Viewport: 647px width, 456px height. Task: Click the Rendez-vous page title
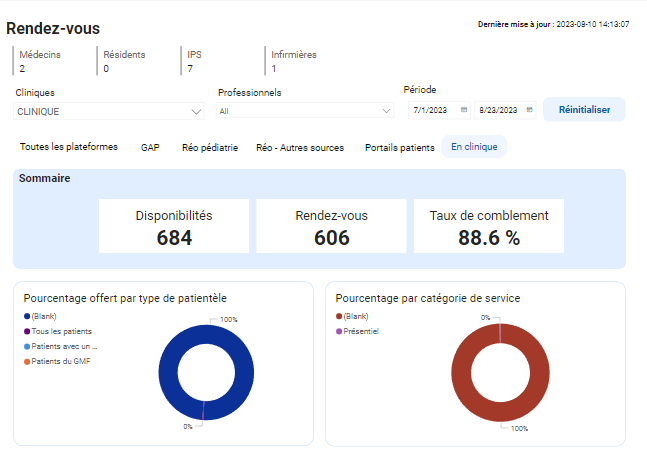(53, 28)
